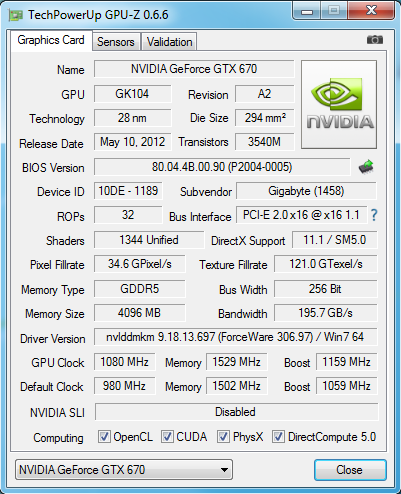Click the Release Date field May 10, 2012

click(x=132, y=142)
